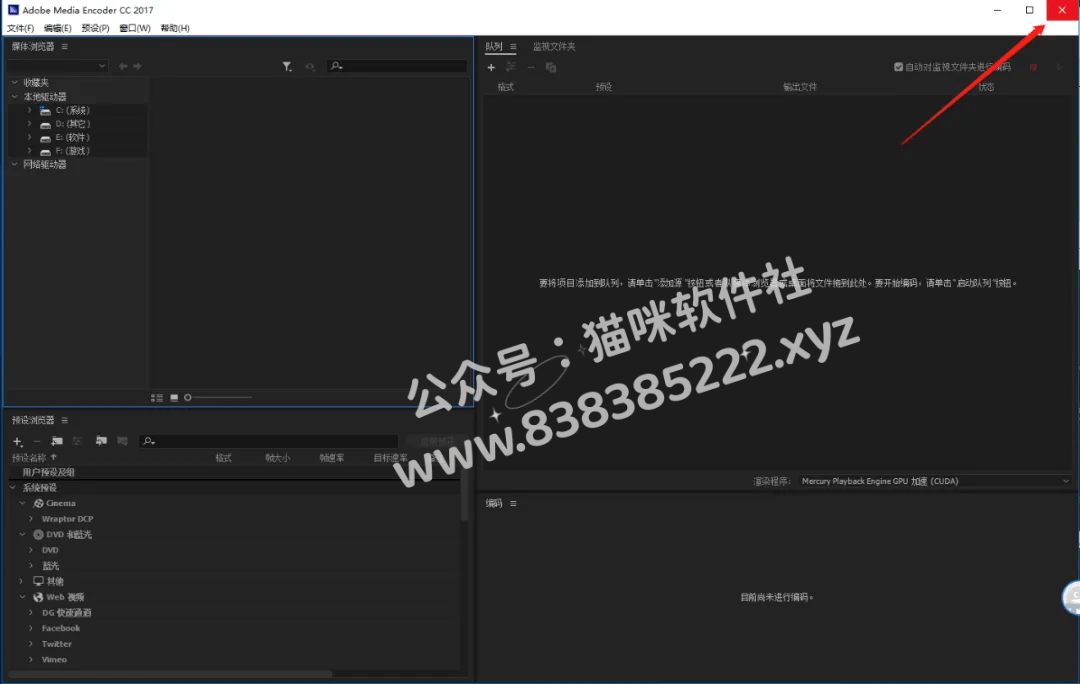The height and width of the screenshot is (684, 1080).
Task: Click the 格式 column header in Queue
Action: [506, 87]
